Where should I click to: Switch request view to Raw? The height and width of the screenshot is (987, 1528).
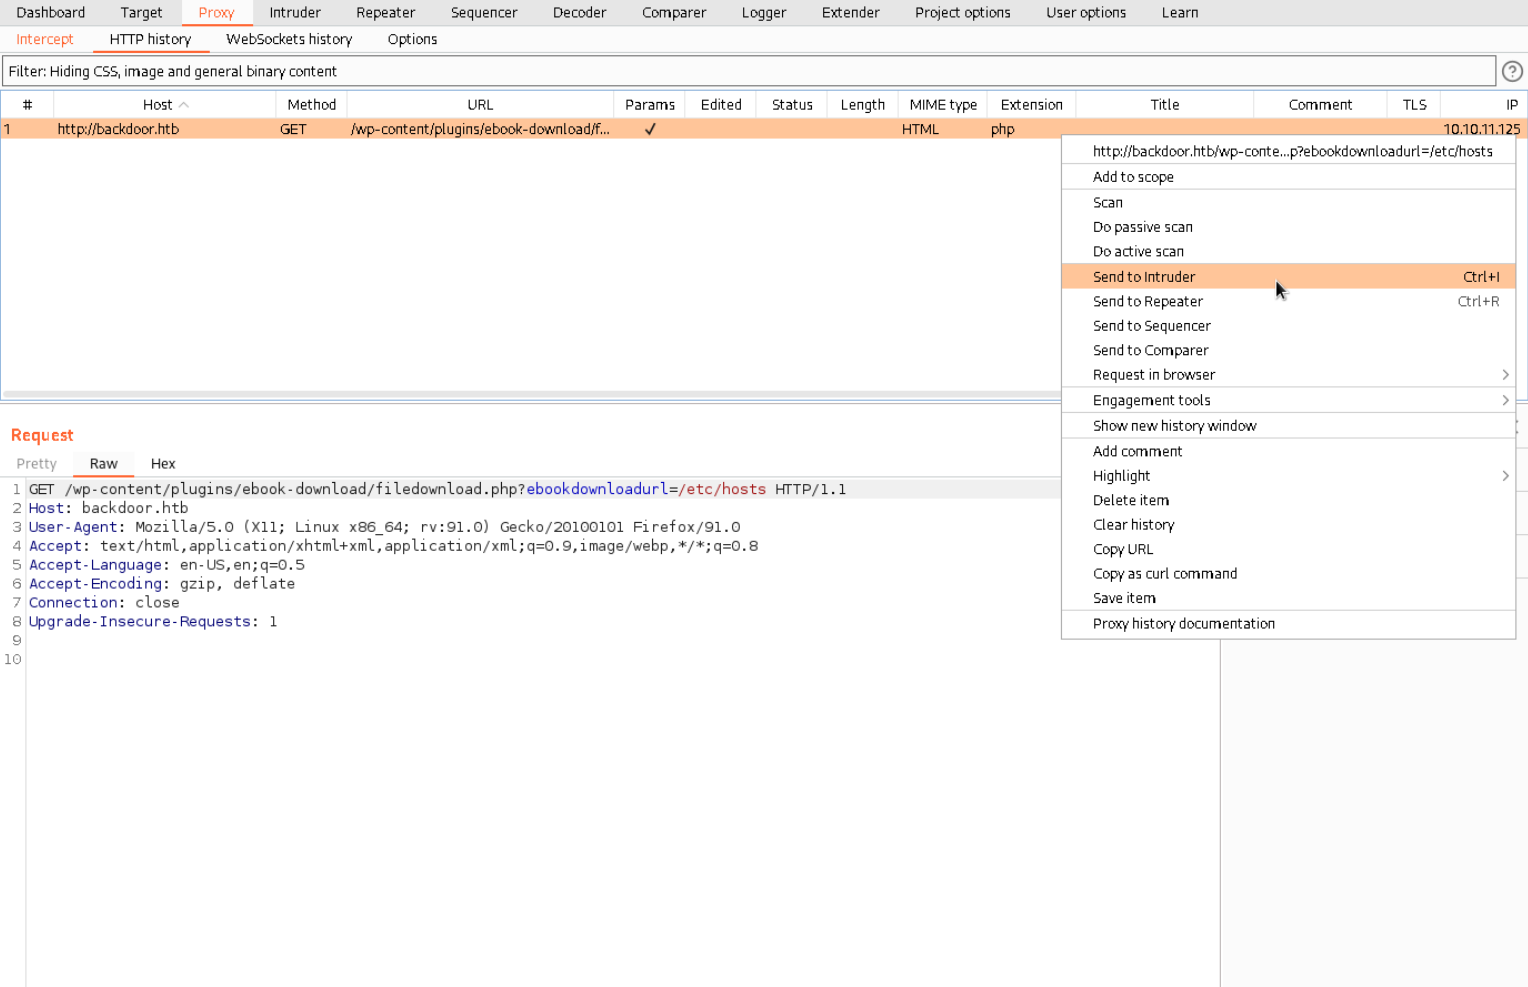(x=103, y=464)
